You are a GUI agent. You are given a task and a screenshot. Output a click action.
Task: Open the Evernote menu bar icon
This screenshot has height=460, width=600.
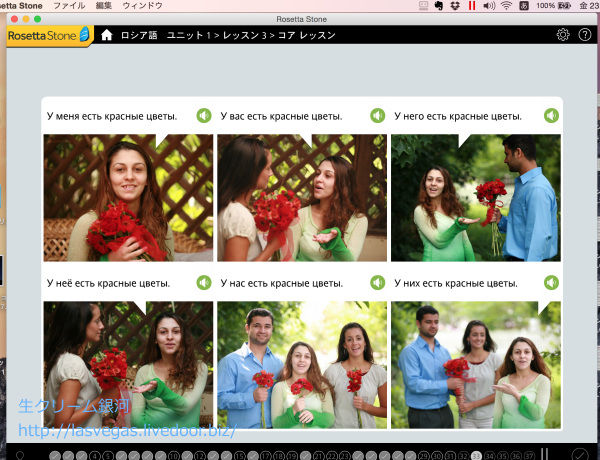[439, 5]
